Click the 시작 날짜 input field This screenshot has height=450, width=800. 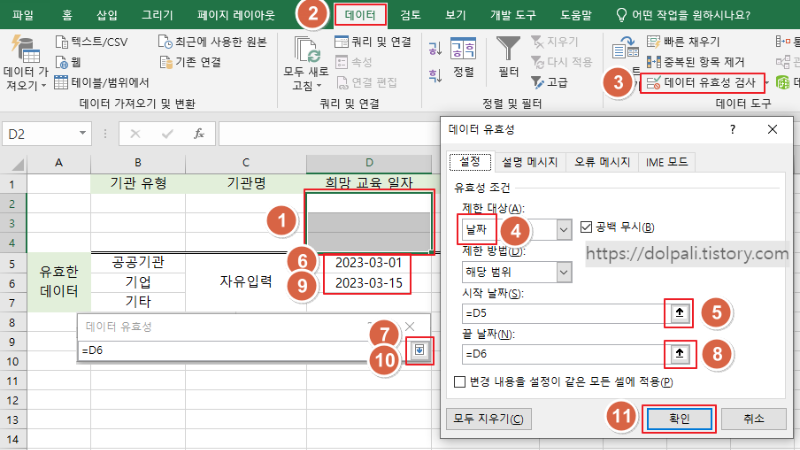click(563, 313)
